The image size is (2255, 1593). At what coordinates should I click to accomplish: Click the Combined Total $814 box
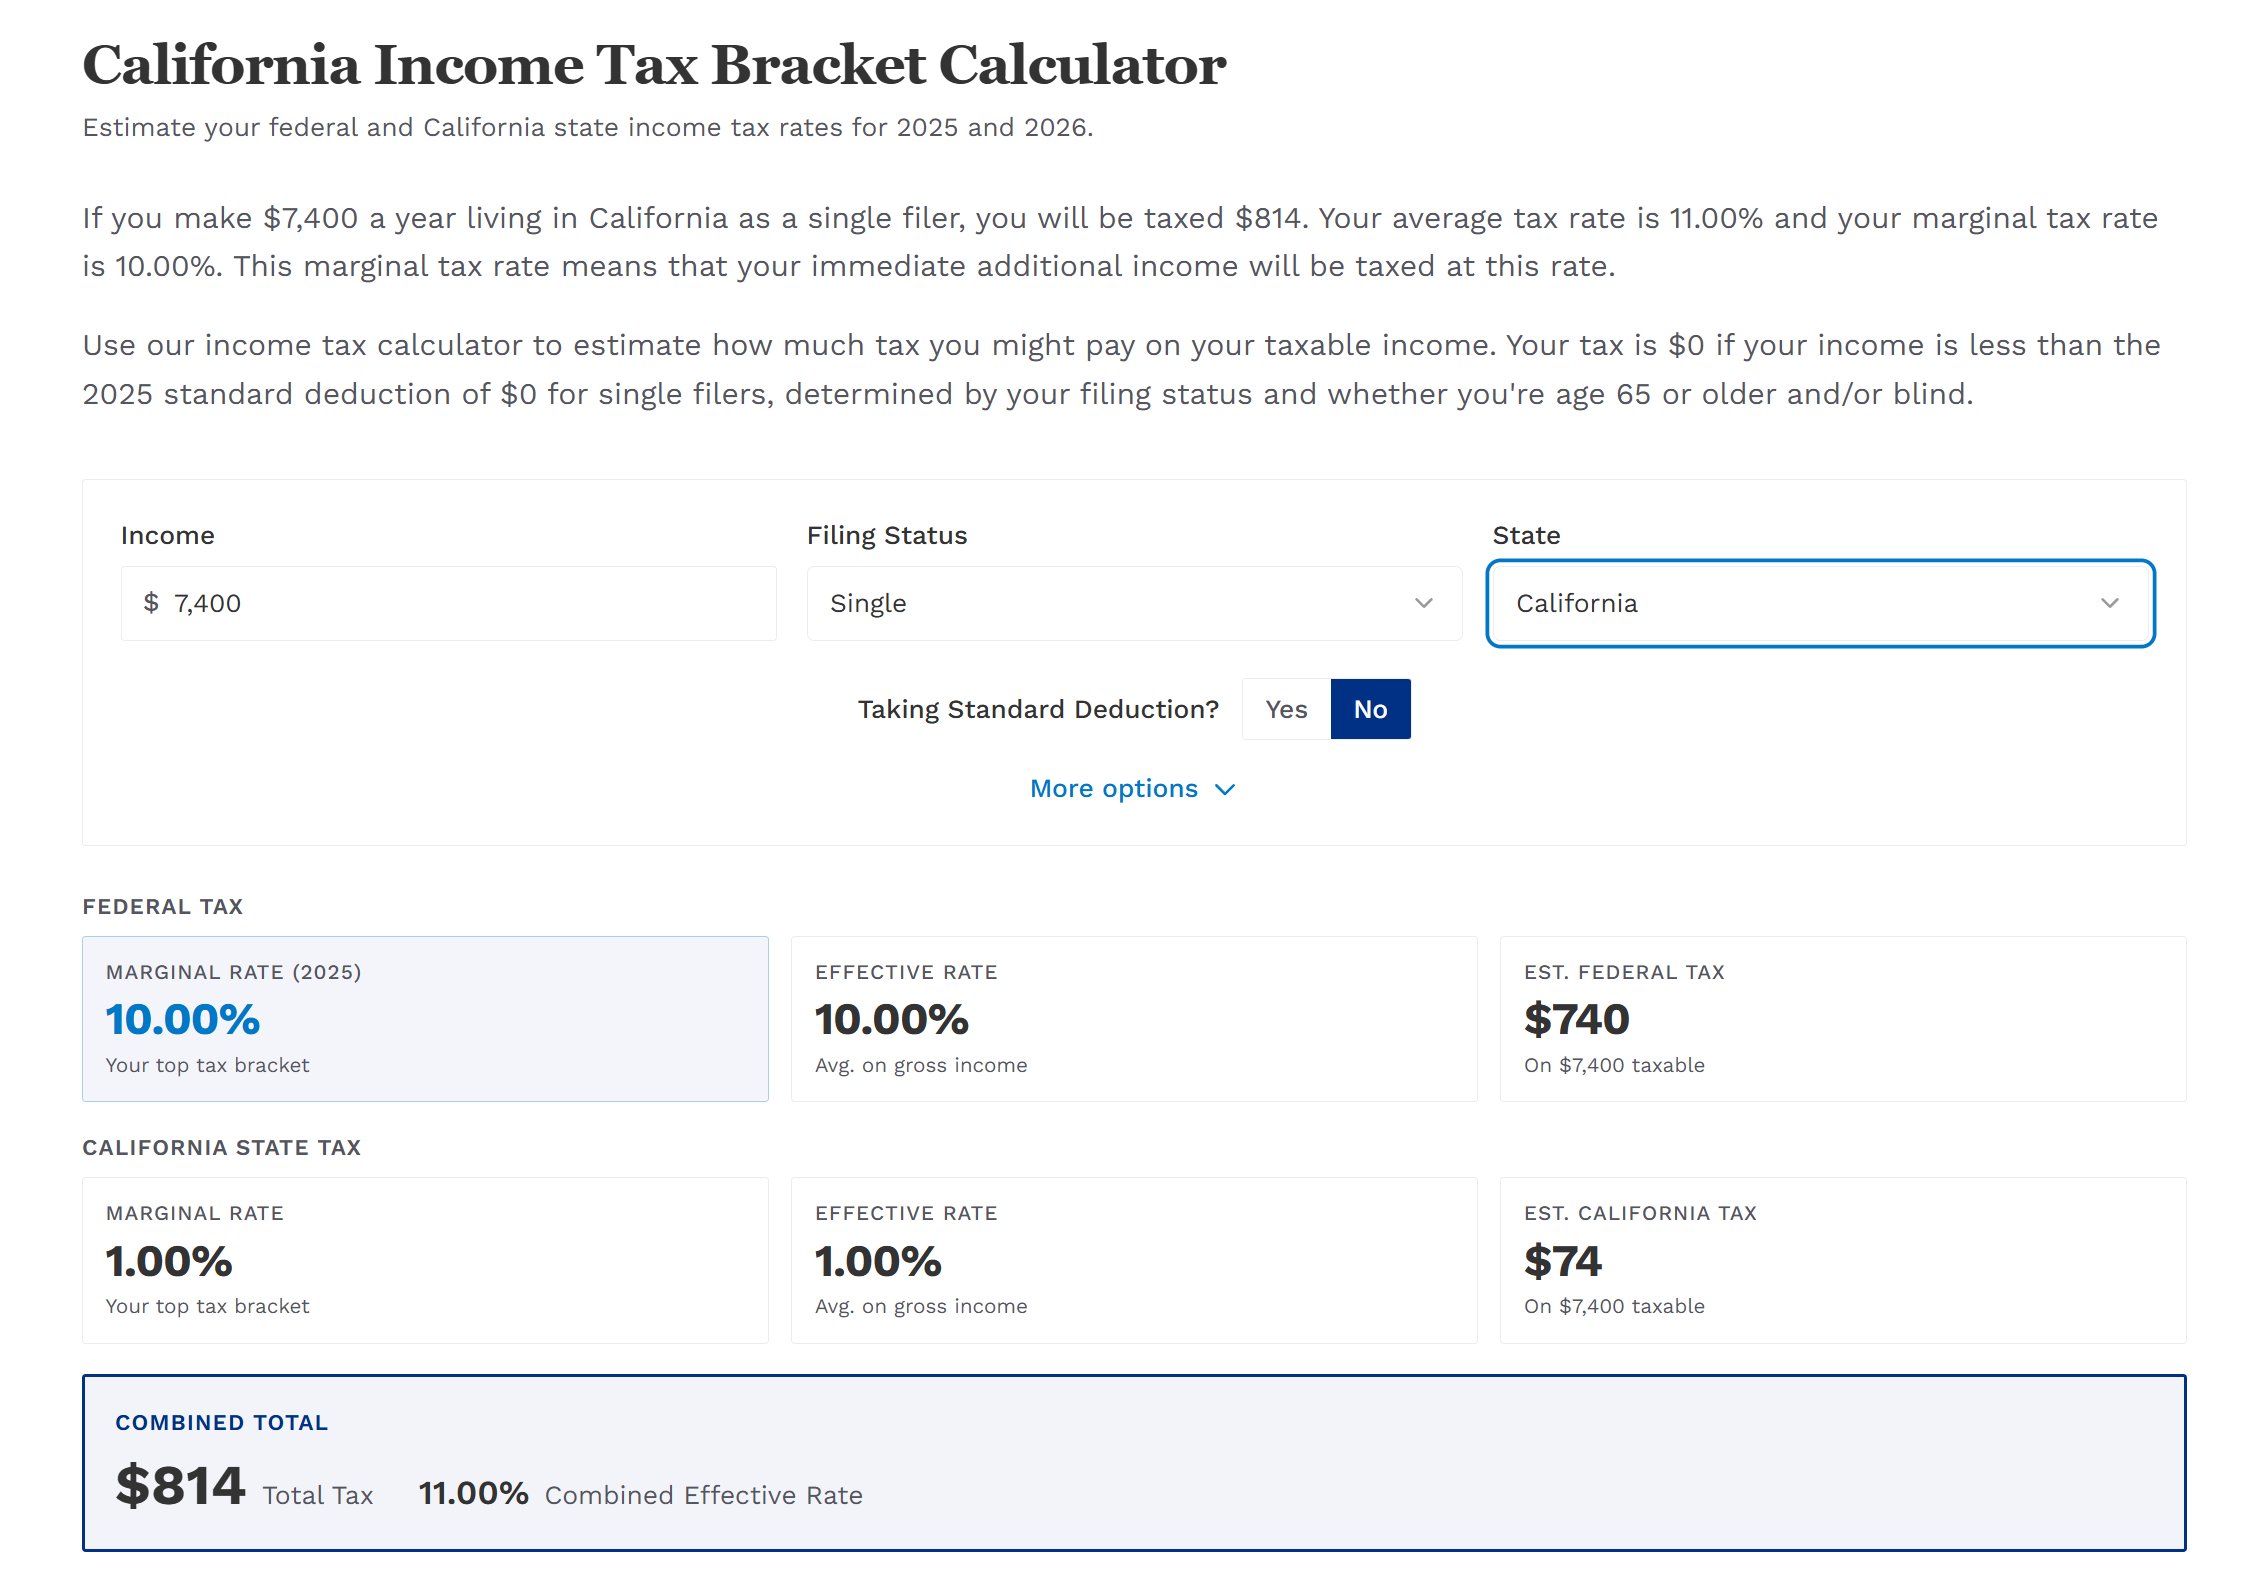coord(1134,1463)
